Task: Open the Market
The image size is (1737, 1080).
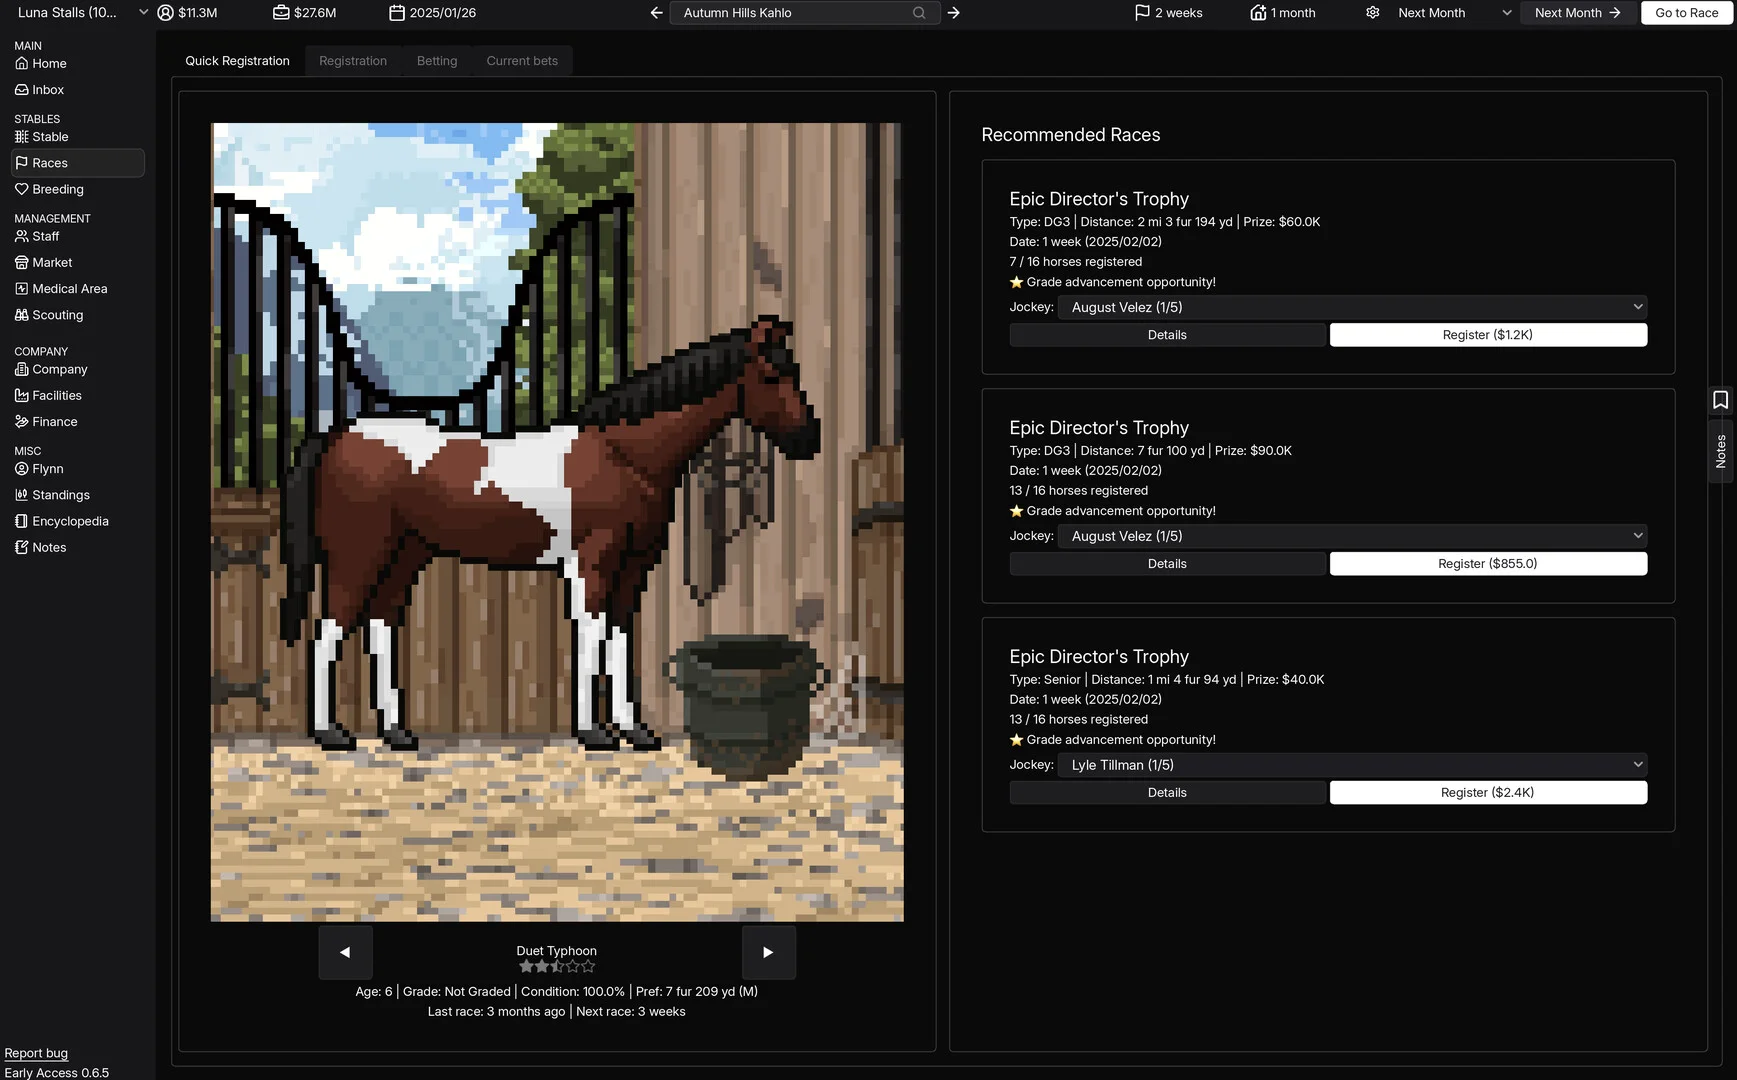Action: [x=51, y=262]
